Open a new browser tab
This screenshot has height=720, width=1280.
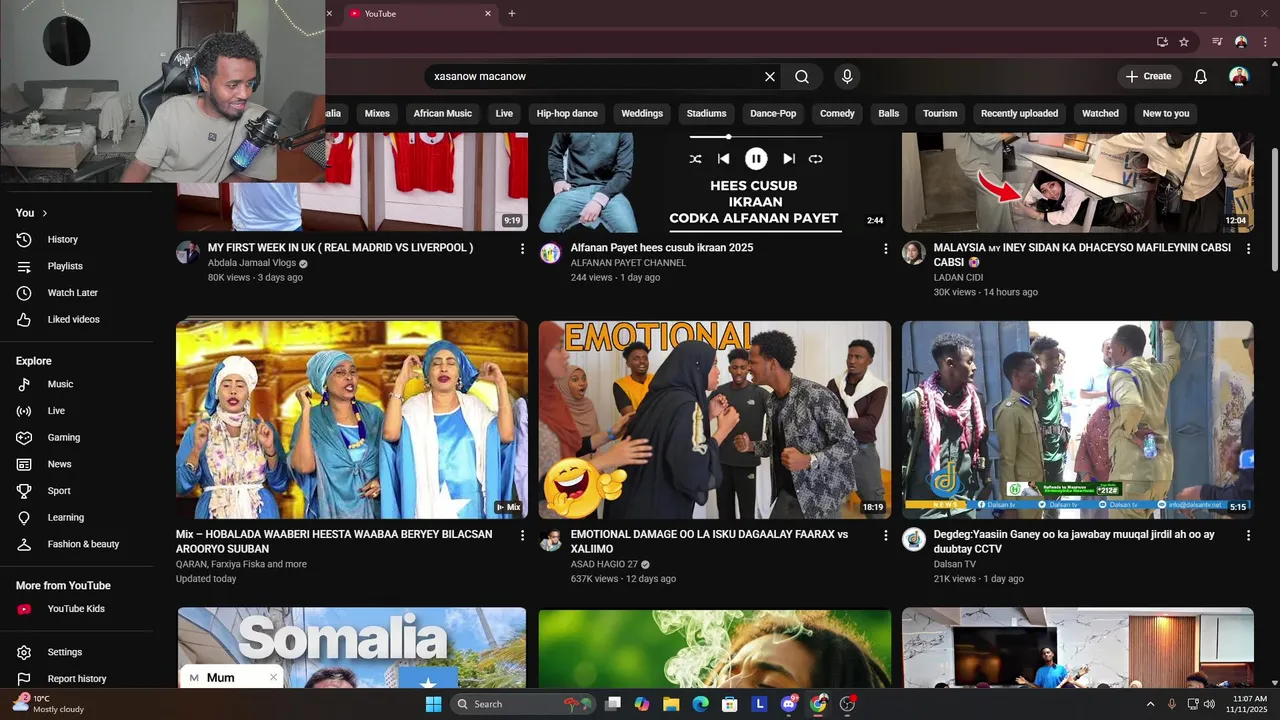point(512,14)
